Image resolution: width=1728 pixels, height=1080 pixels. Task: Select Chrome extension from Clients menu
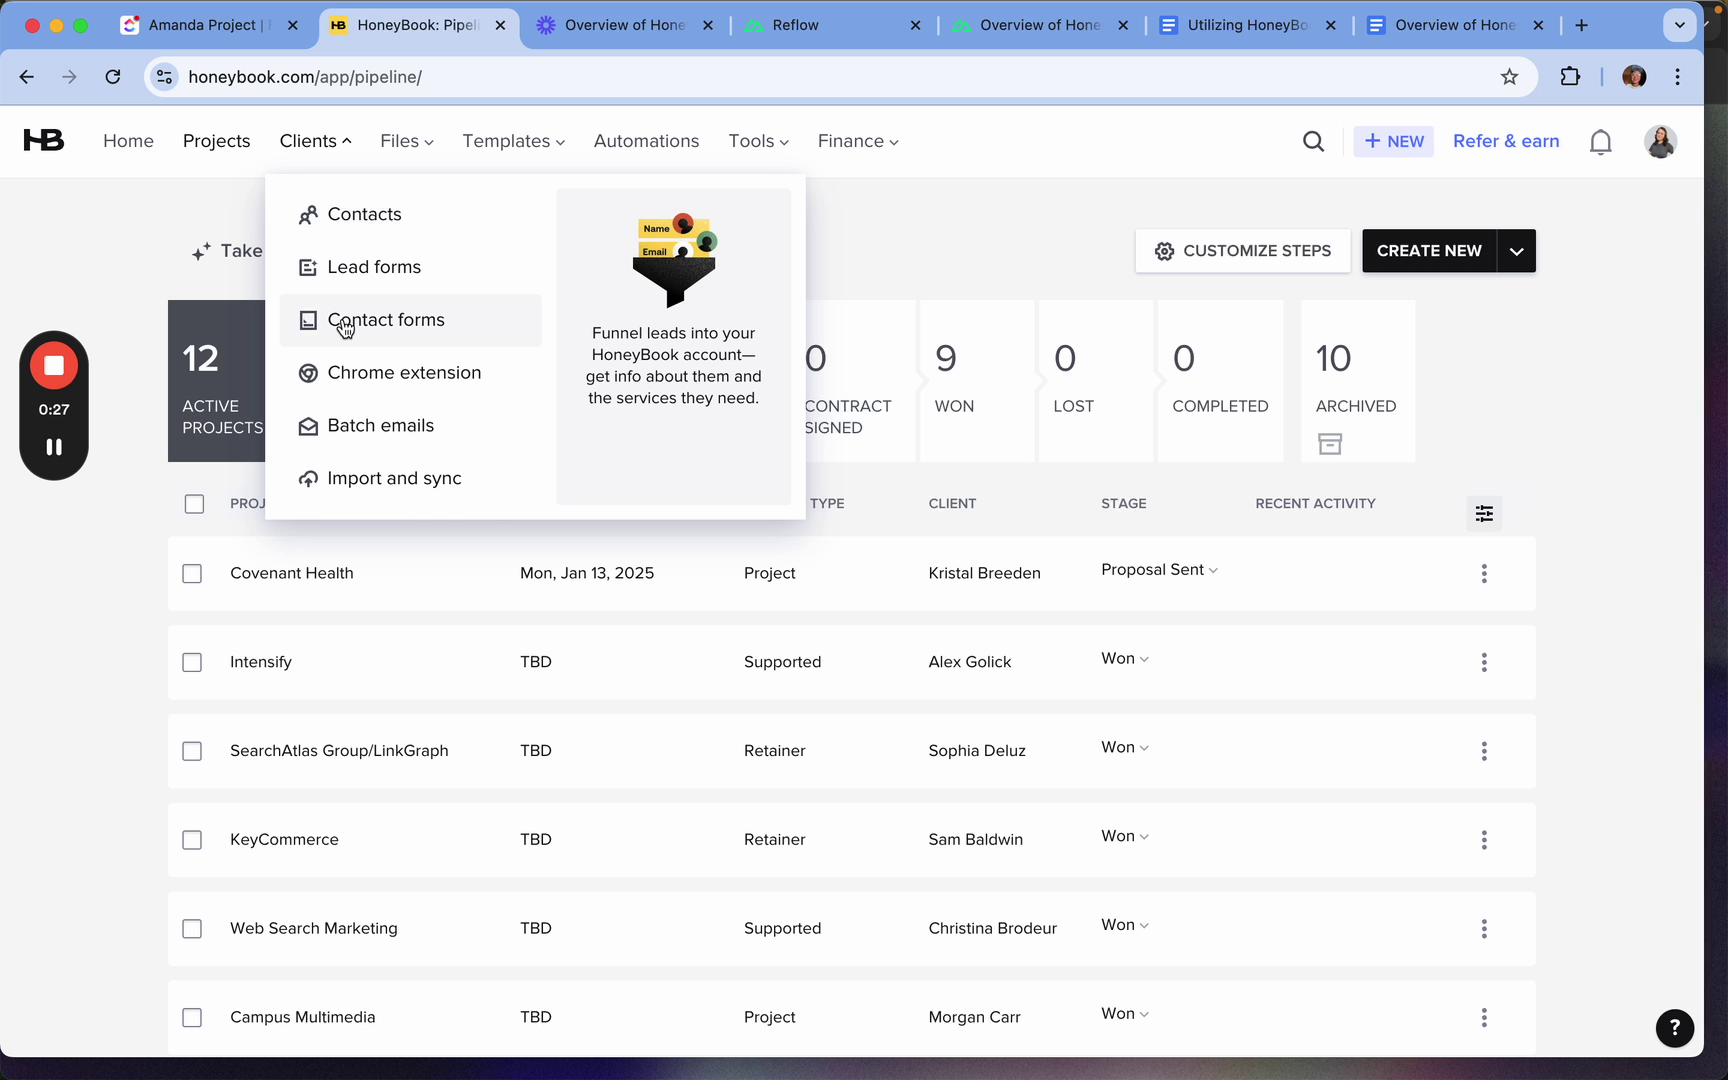tap(411, 373)
